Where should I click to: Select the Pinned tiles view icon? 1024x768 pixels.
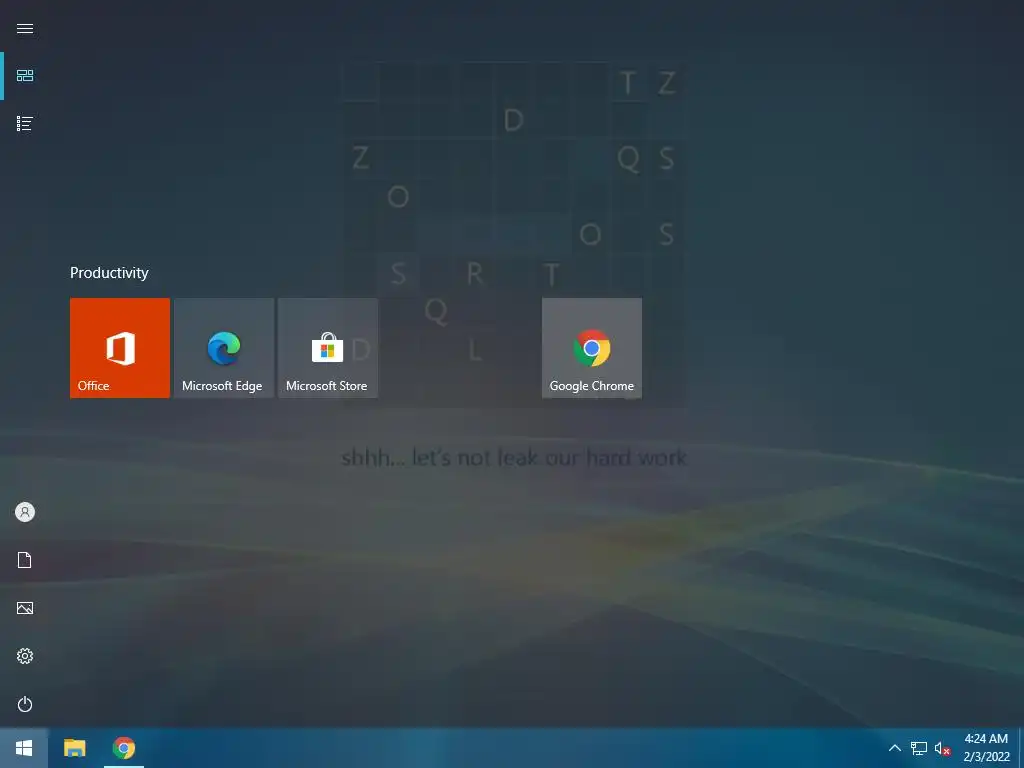coord(25,76)
